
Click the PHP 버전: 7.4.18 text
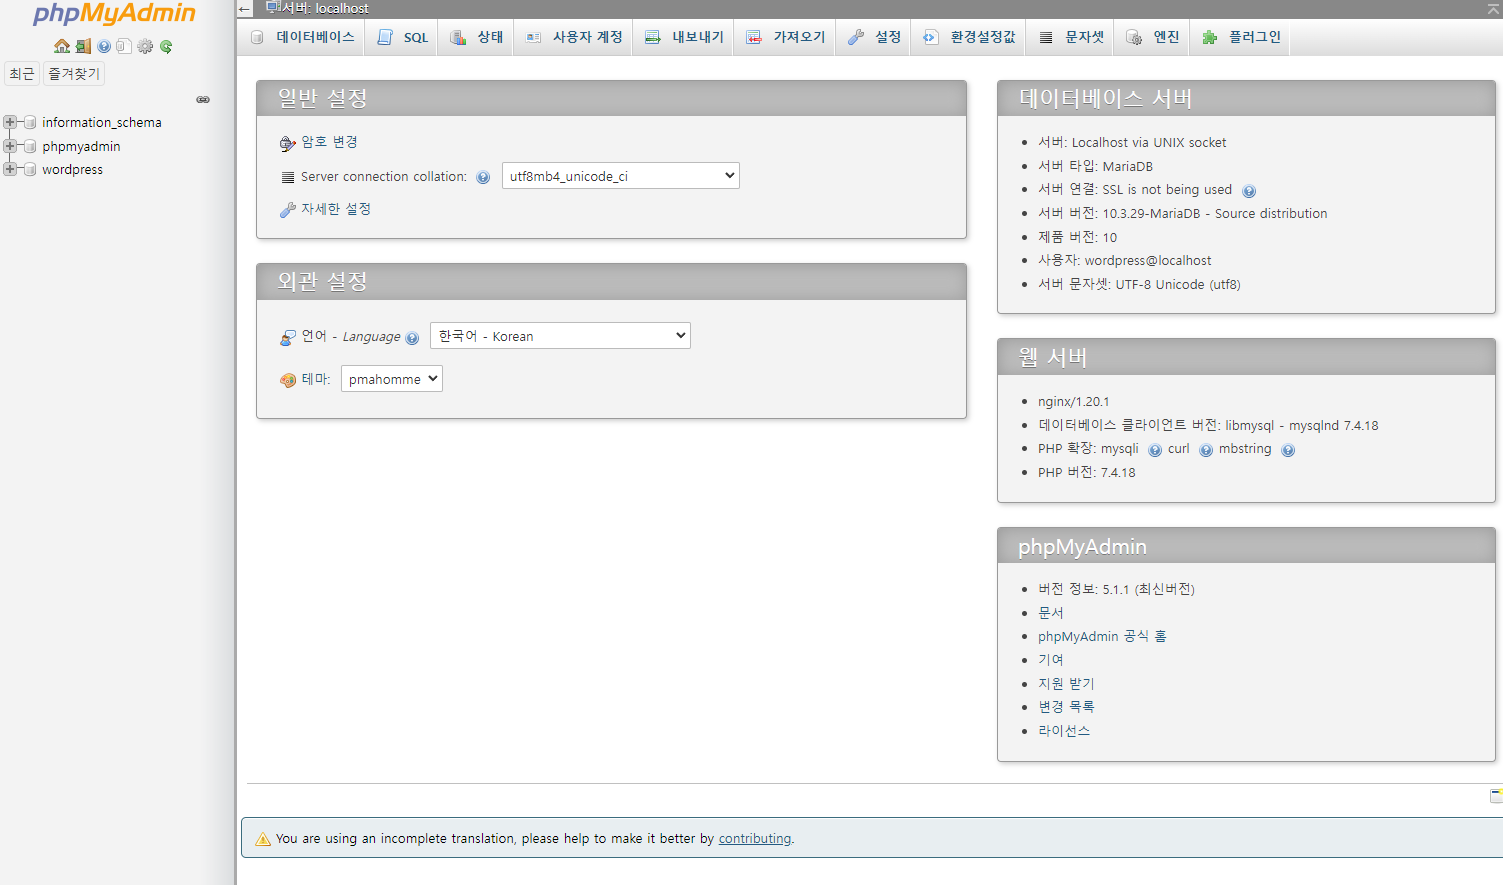coord(1087,472)
